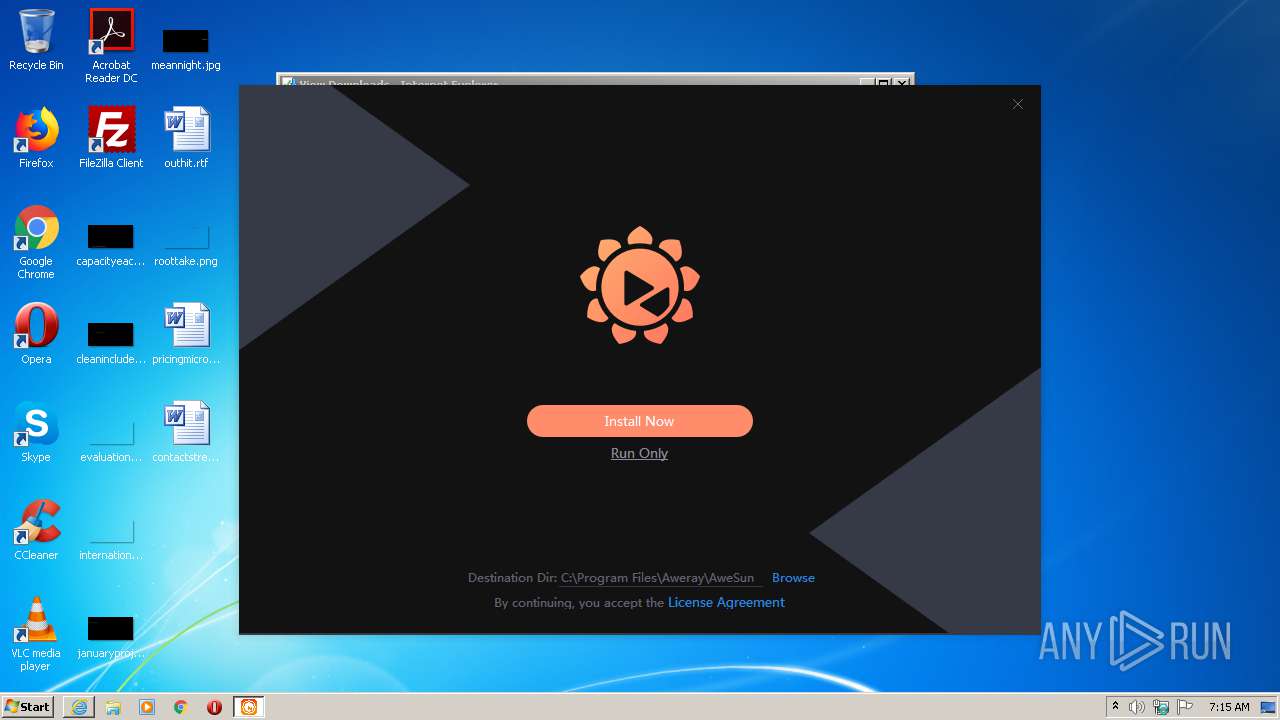Click Browse to change the destination directory
This screenshot has height=720, width=1280.
point(793,578)
